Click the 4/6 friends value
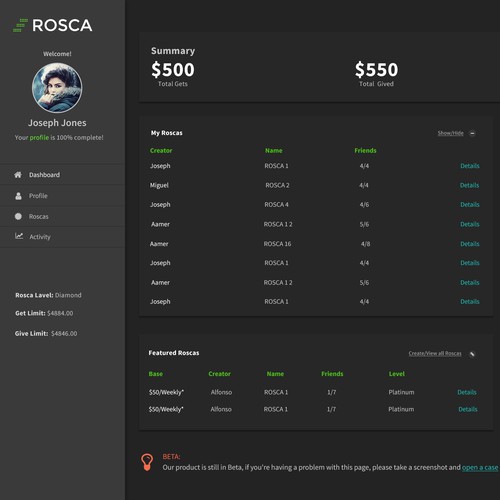 (x=364, y=205)
